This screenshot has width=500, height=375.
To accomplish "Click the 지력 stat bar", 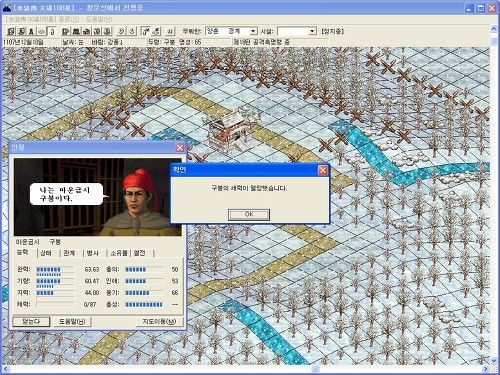I will [55, 293].
